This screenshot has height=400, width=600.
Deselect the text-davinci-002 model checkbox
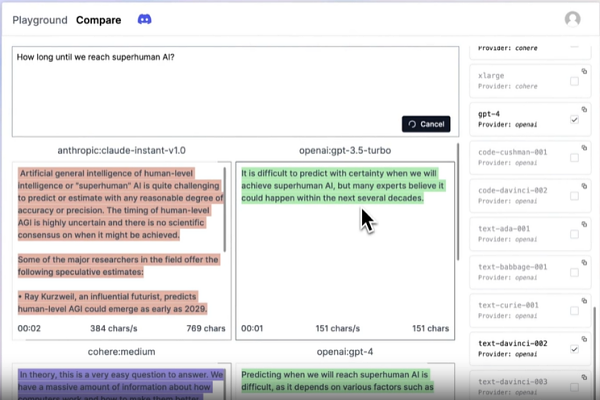[574, 349]
